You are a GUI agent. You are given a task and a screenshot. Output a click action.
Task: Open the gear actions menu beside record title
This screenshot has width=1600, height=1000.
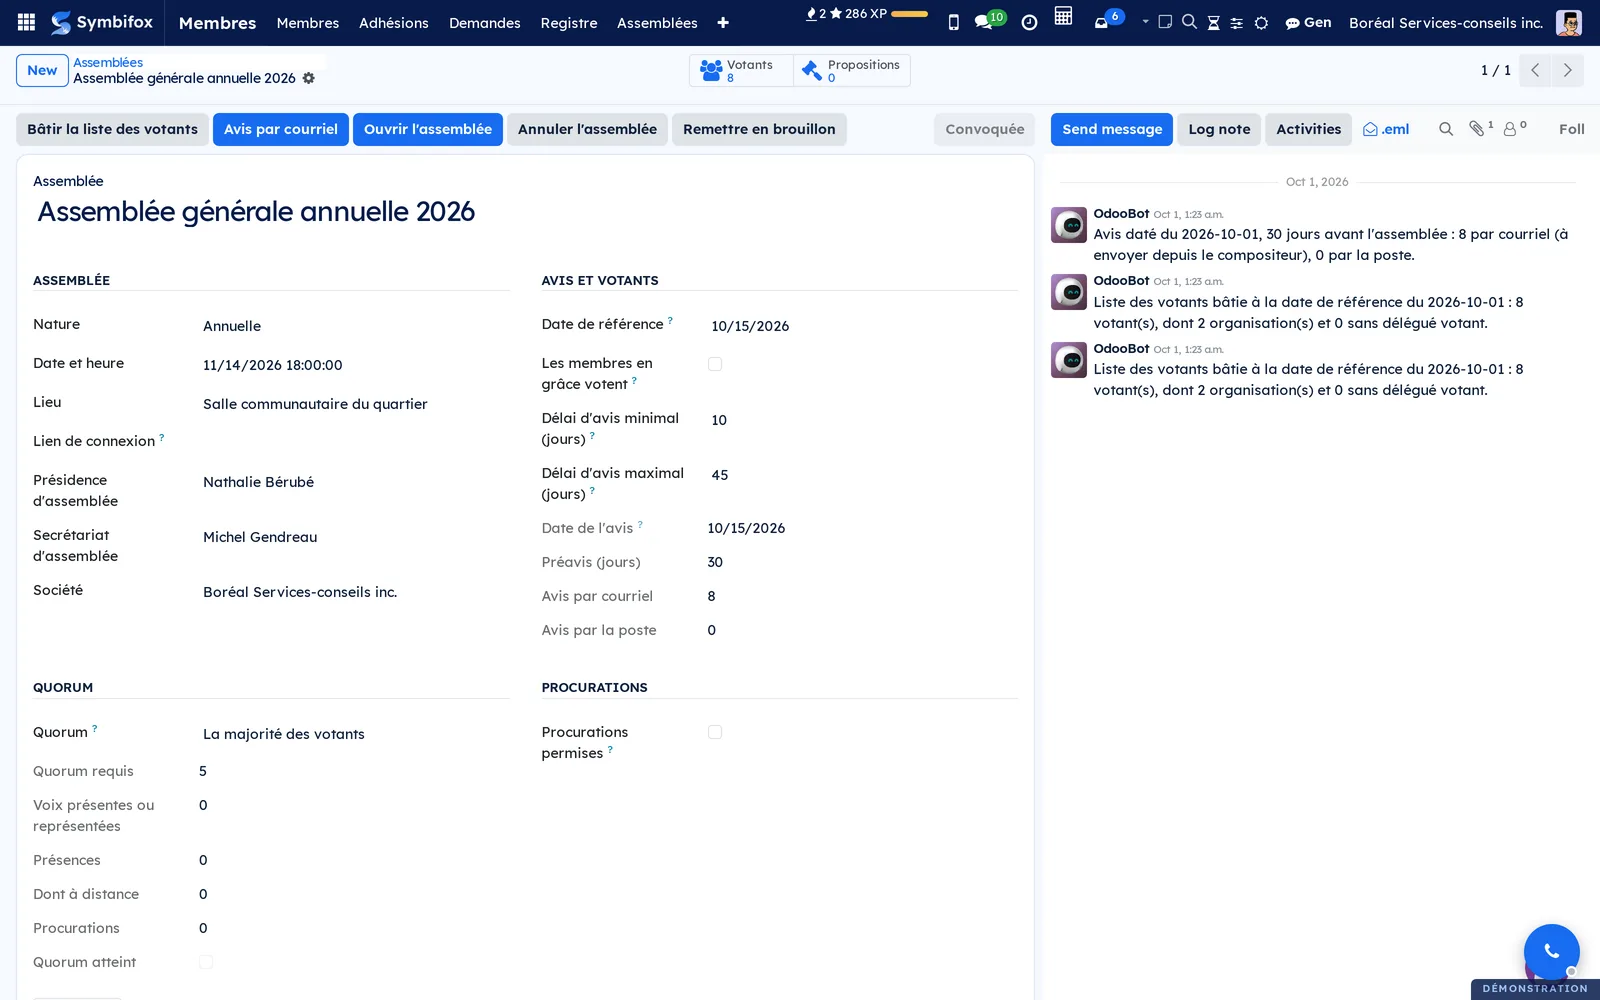click(x=309, y=78)
